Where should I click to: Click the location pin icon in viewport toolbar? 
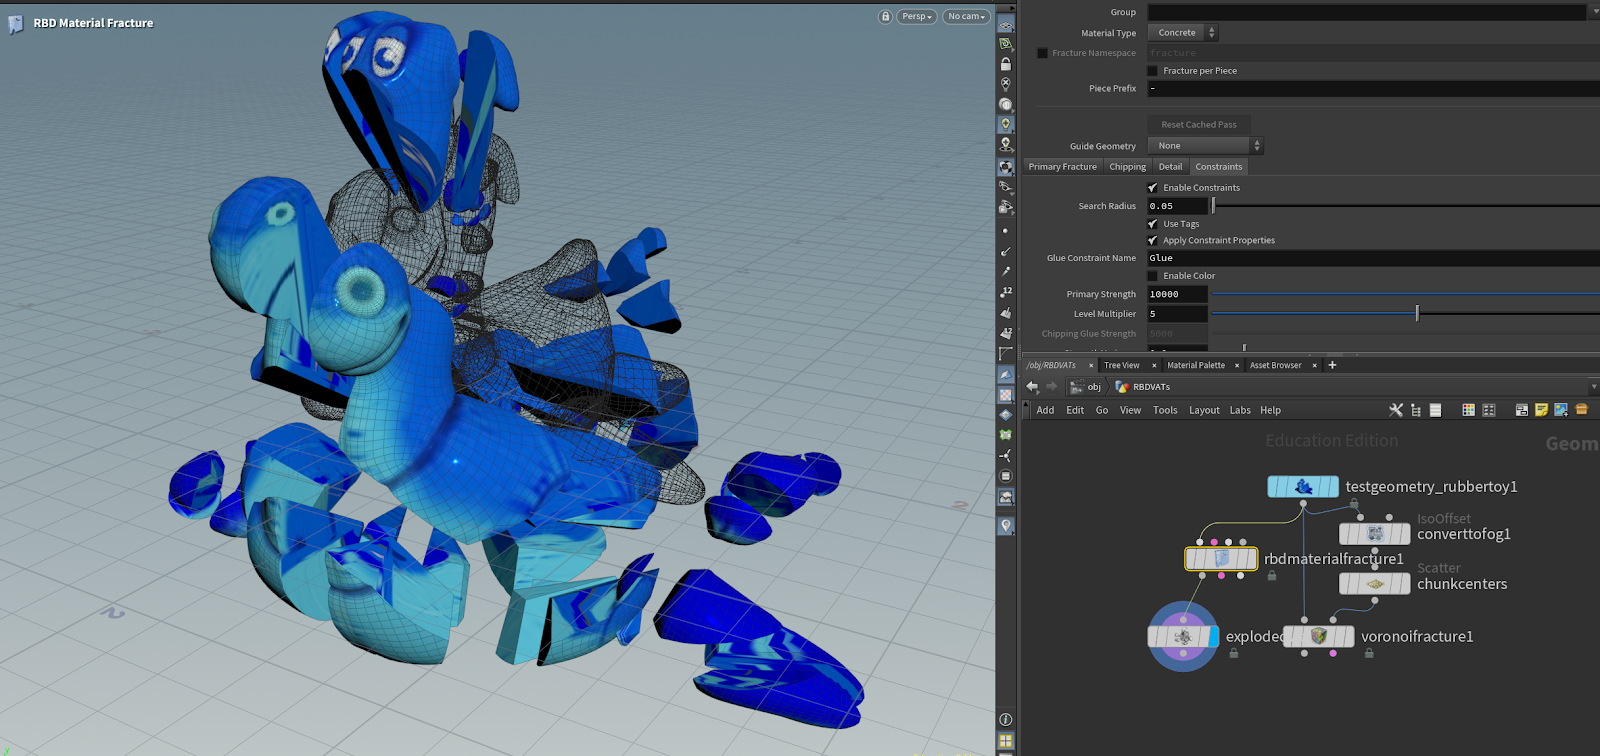[x=1006, y=526]
